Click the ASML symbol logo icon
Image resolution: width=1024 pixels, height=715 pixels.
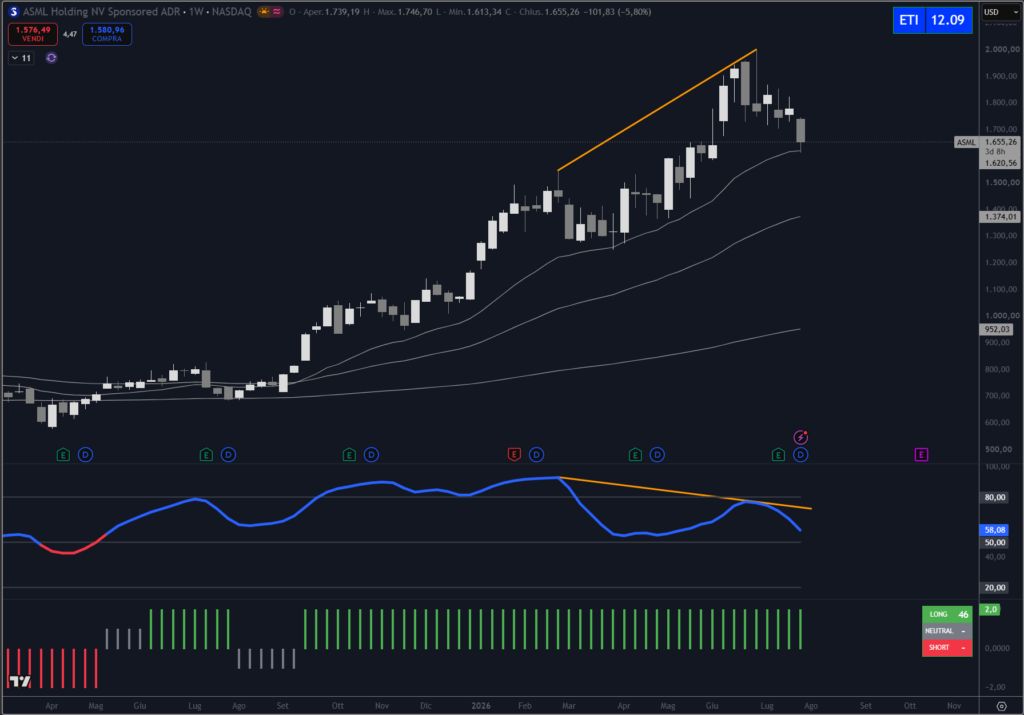pos(13,12)
